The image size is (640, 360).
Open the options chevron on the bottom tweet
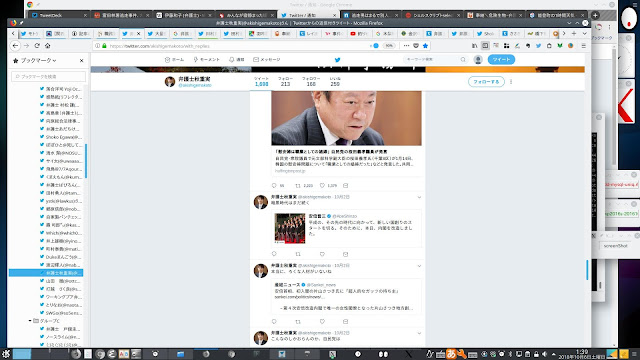pyautogui.click(x=419, y=333)
